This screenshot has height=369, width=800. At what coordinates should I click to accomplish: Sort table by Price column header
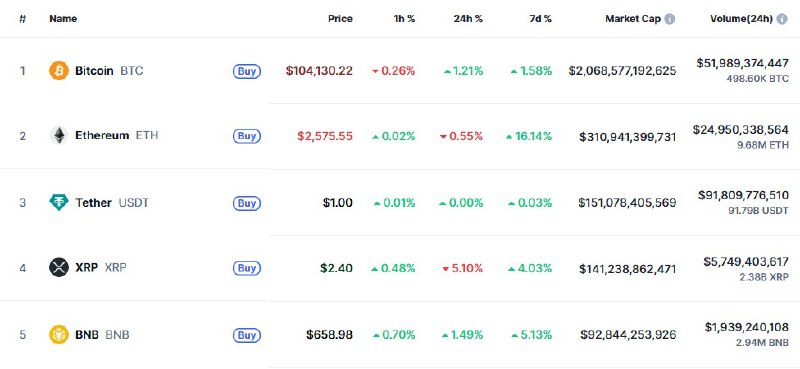(x=340, y=19)
